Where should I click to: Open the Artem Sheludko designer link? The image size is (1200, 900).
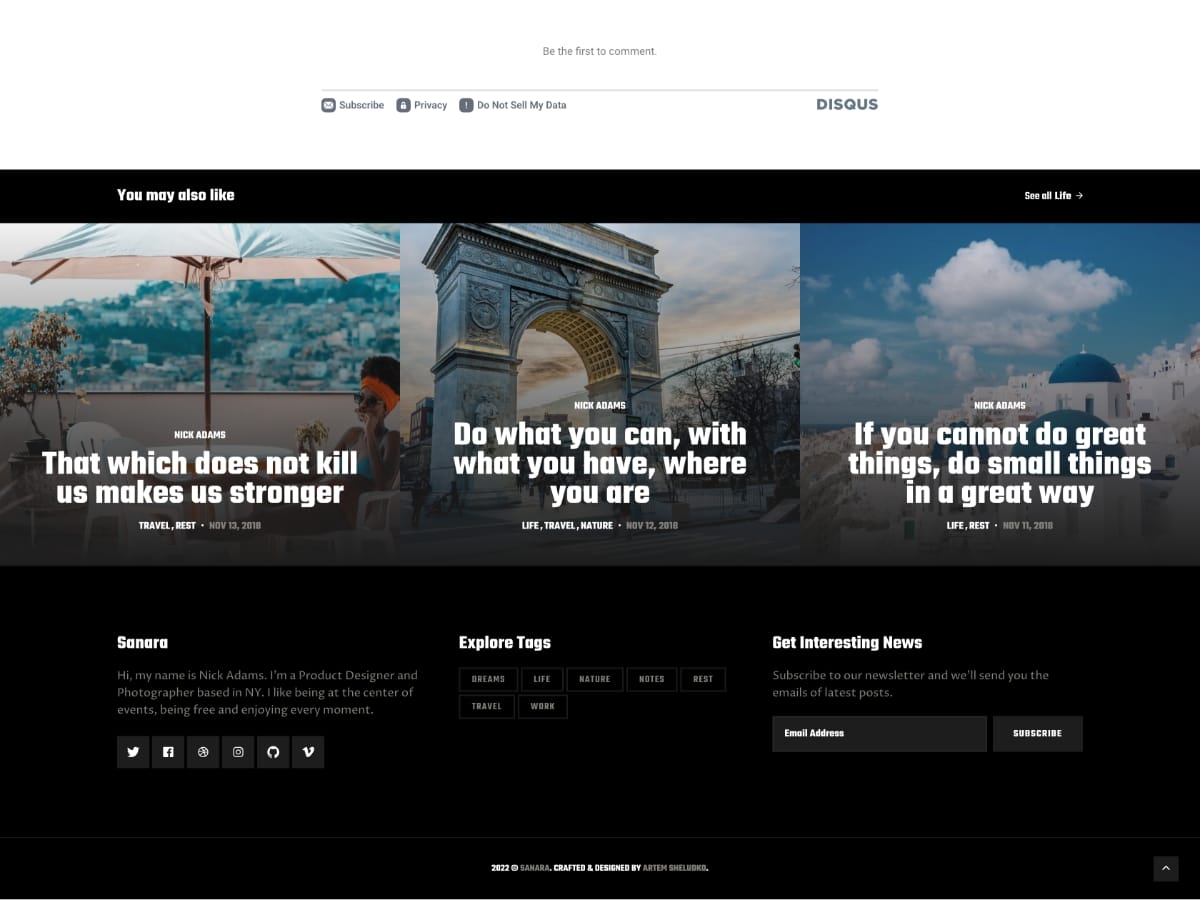pyautogui.click(x=675, y=868)
